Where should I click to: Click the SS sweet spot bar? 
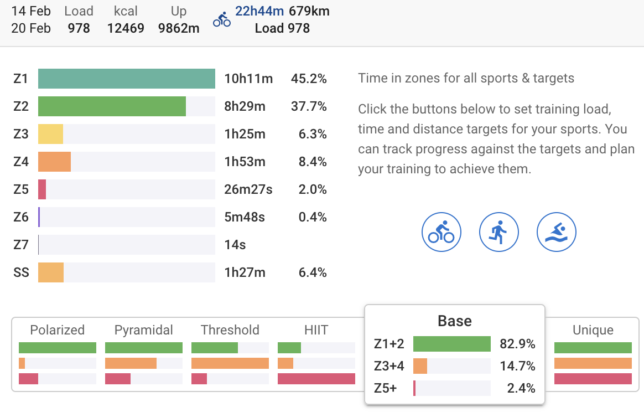(51, 272)
